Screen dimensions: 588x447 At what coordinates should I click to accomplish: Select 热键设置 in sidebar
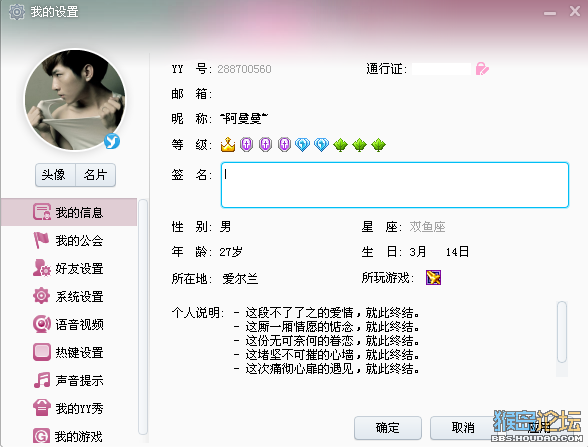point(69,352)
